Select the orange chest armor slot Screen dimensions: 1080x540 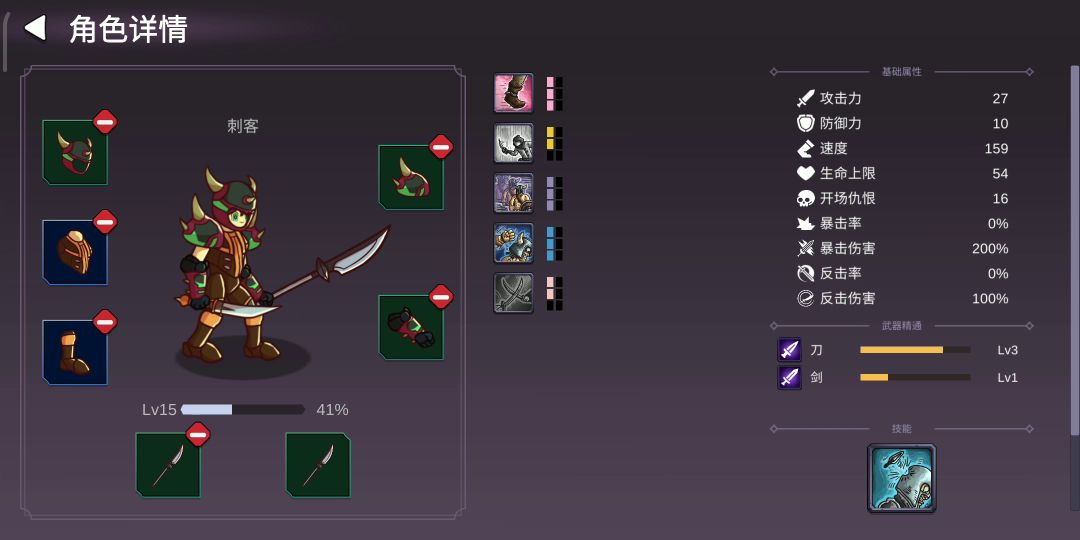tap(75, 252)
